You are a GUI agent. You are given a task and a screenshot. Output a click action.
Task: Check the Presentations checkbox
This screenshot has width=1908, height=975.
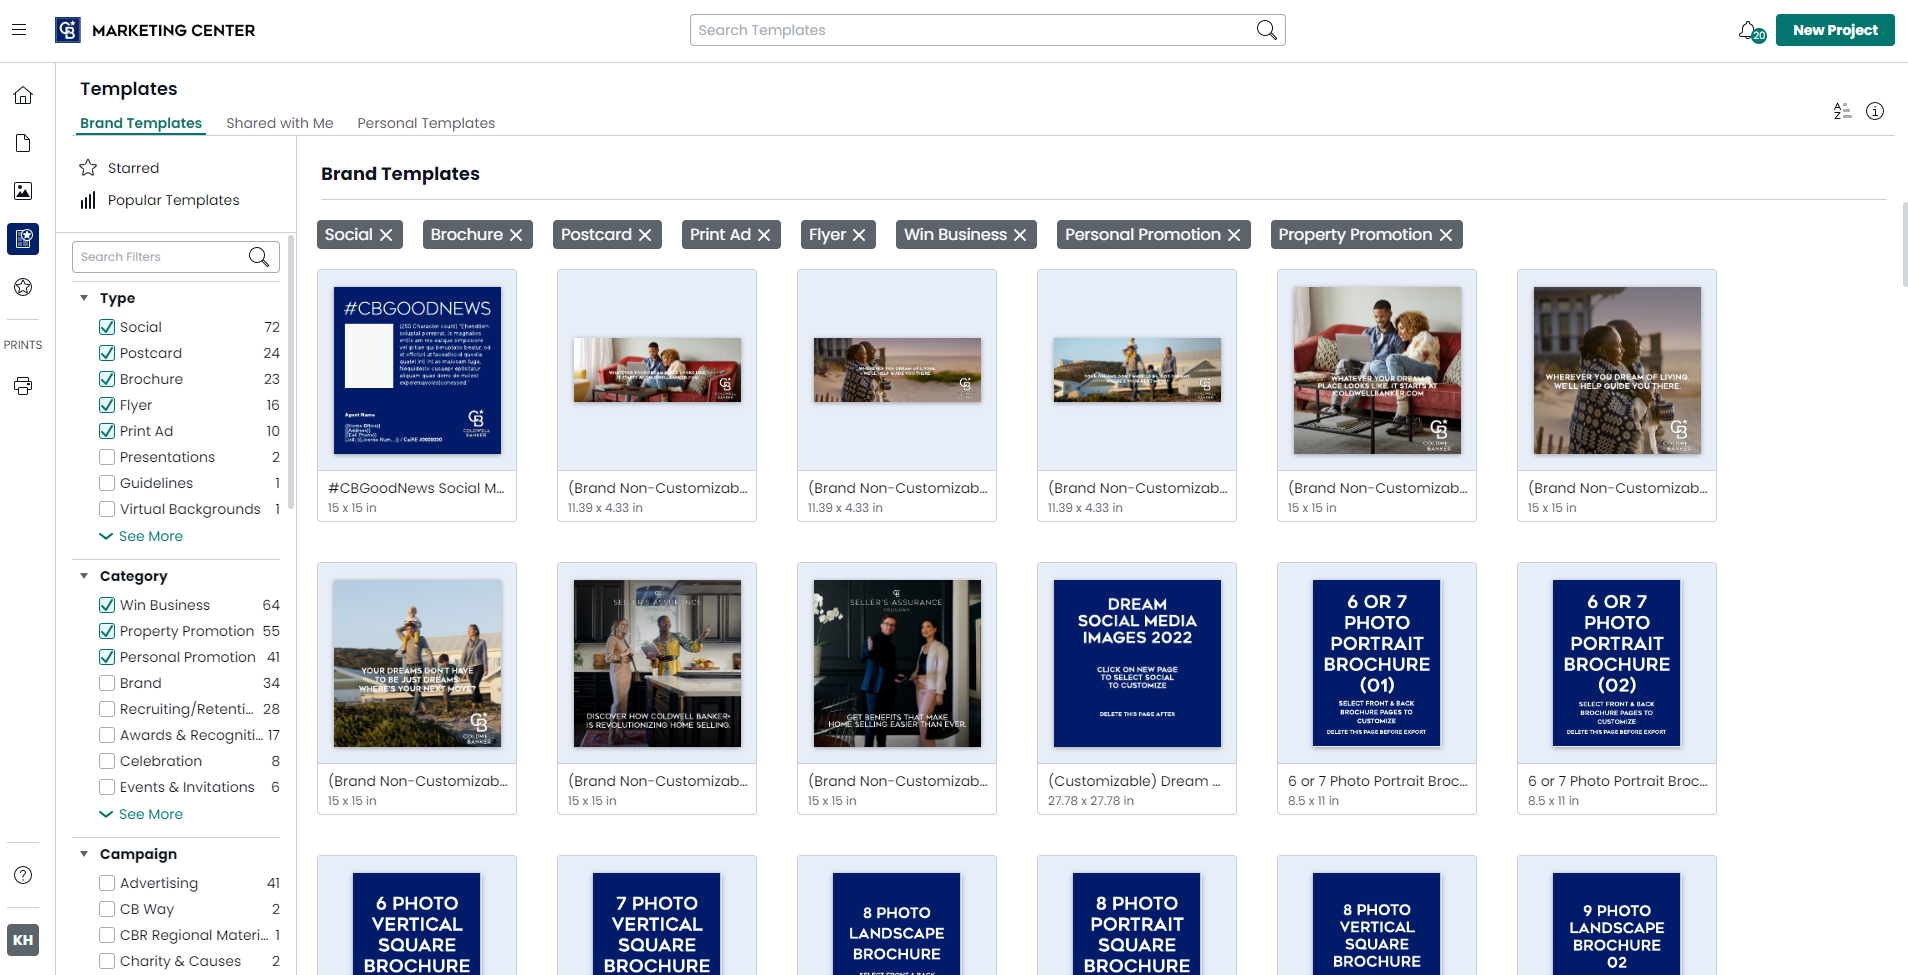pos(107,457)
